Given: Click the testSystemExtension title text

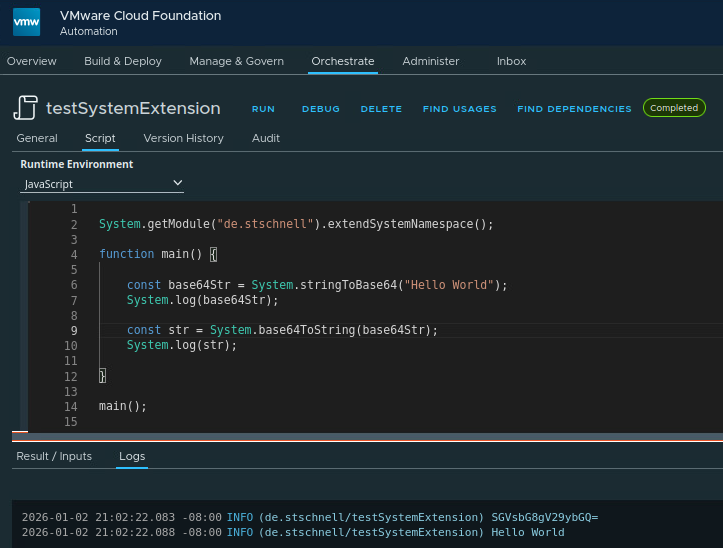Looking at the screenshot, I should pos(133,108).
